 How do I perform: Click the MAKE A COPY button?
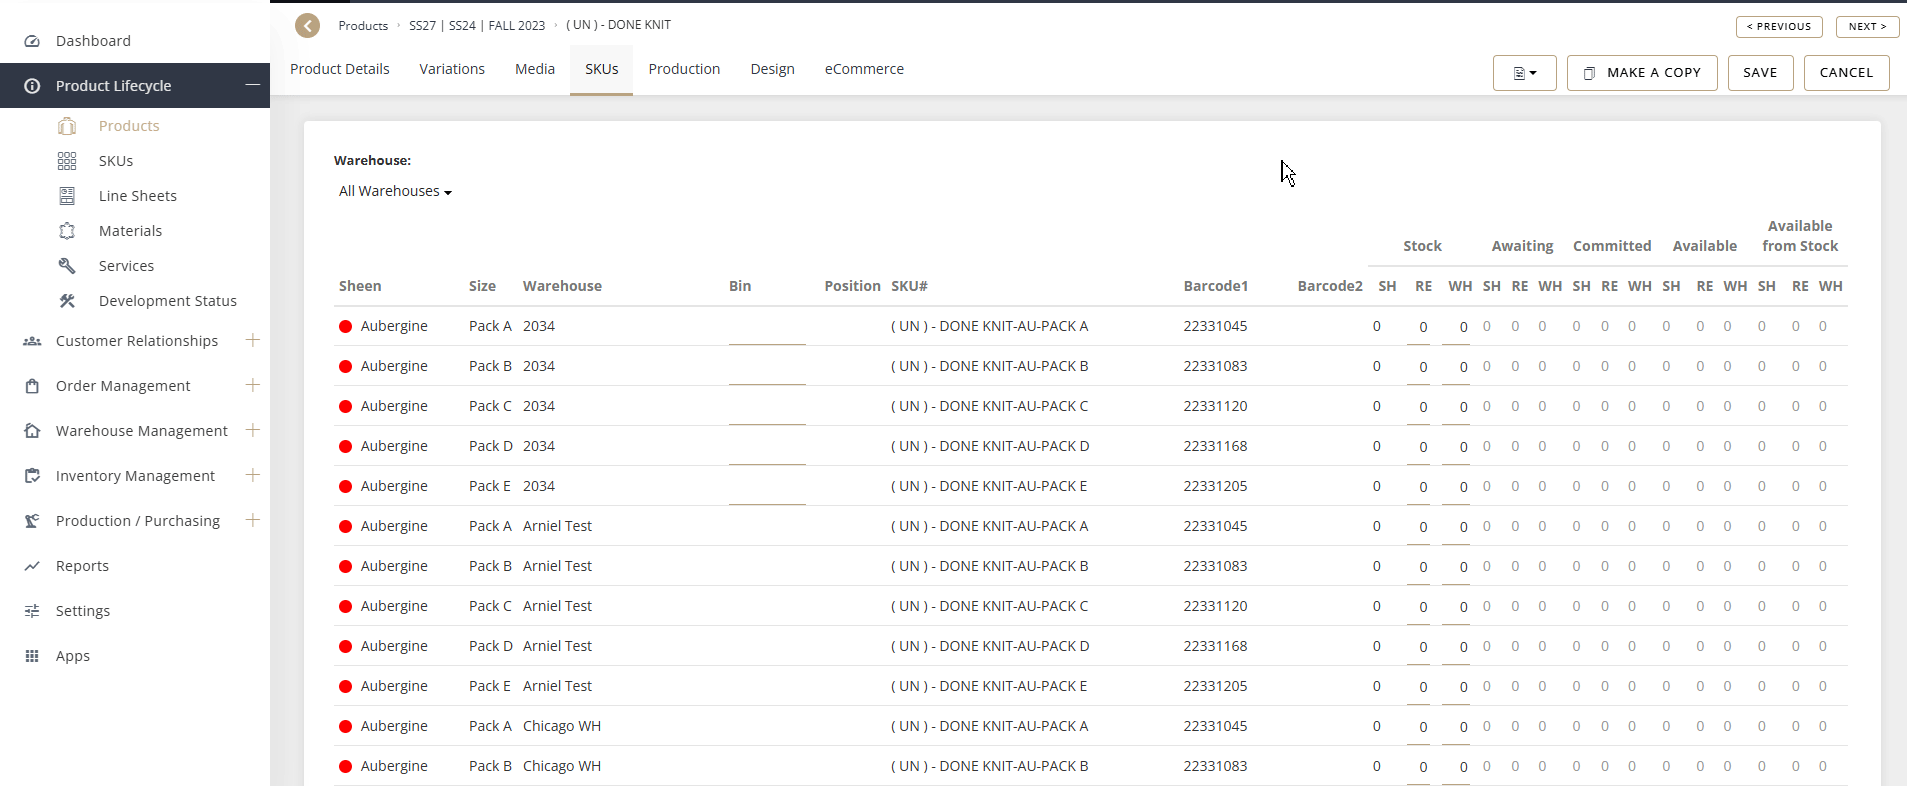[1641, 73]
